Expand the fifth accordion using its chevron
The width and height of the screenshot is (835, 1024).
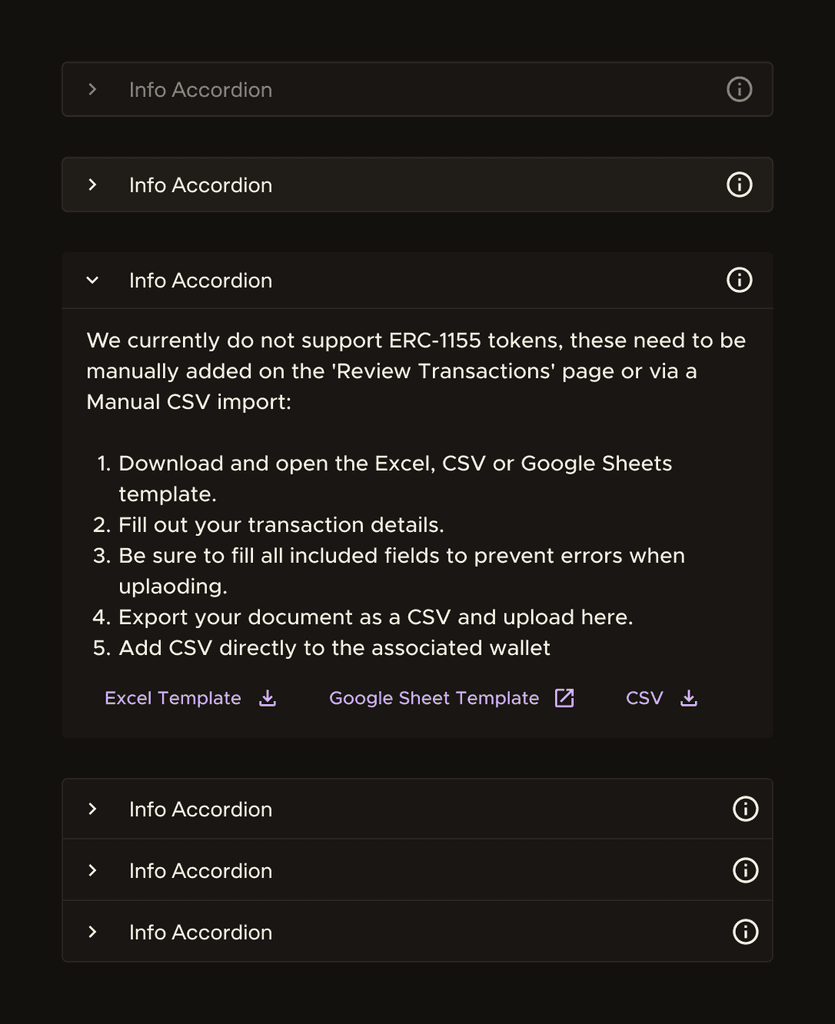(x=93, y=871)
